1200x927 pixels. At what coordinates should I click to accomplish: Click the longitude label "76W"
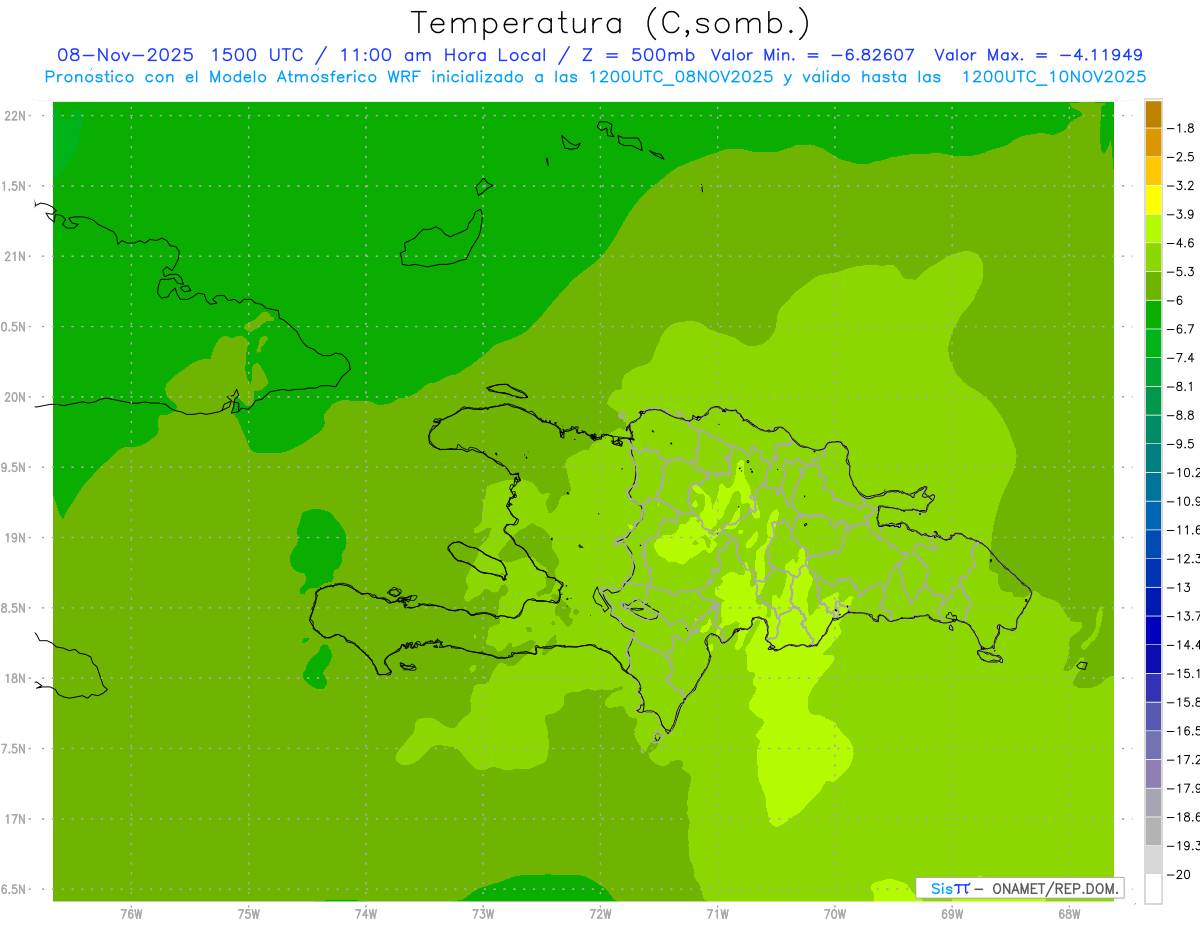[x=131, y=914]
